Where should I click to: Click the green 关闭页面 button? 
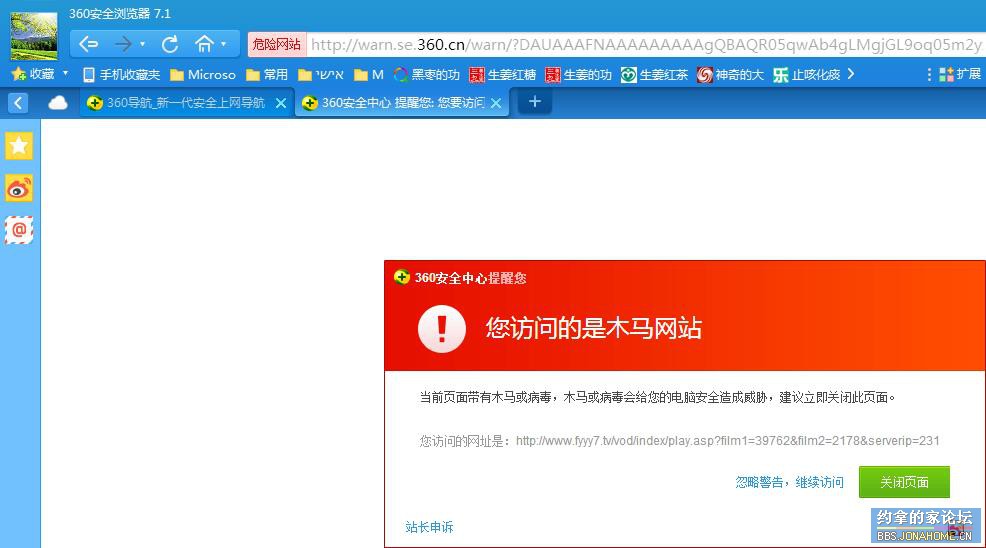click(904, 483)
